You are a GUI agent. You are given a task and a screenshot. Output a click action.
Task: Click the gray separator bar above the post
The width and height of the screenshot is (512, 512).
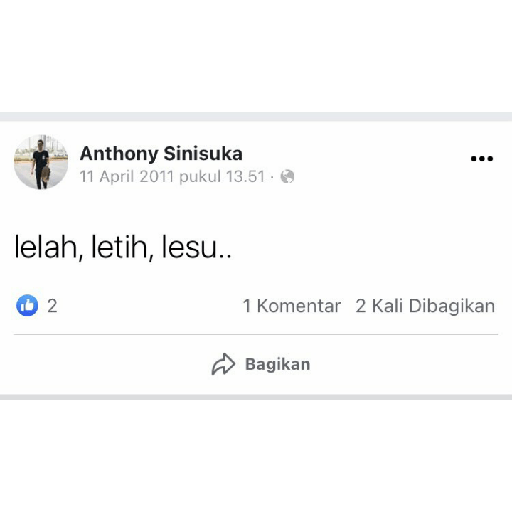click(x=256, y=117)
